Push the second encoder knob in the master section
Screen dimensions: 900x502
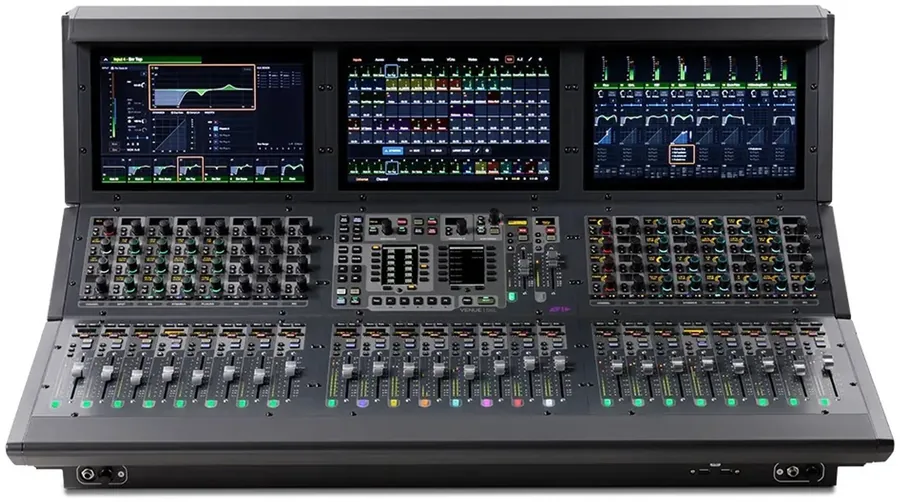[x=461, y=228]
